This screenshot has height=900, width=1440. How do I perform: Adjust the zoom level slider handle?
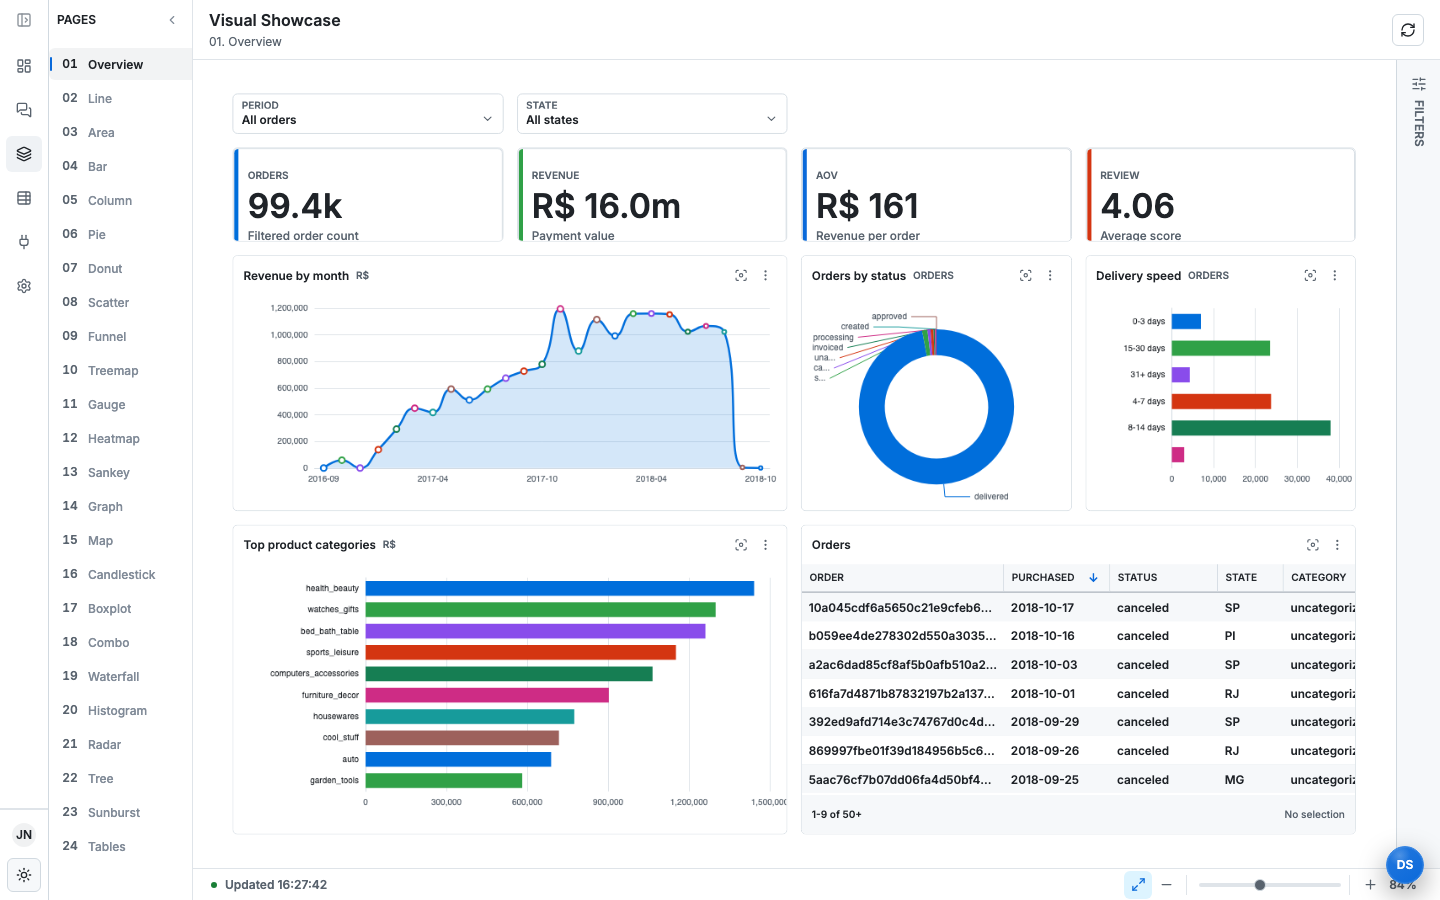coord(1260,885)
